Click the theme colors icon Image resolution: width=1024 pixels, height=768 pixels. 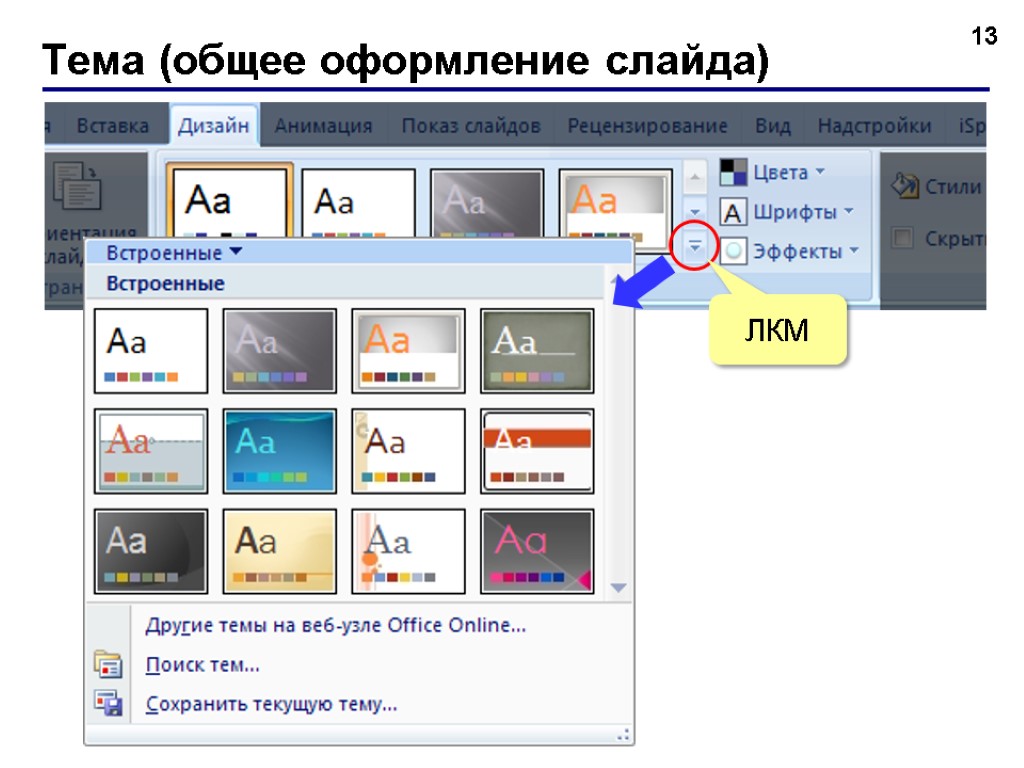(733, 172)
